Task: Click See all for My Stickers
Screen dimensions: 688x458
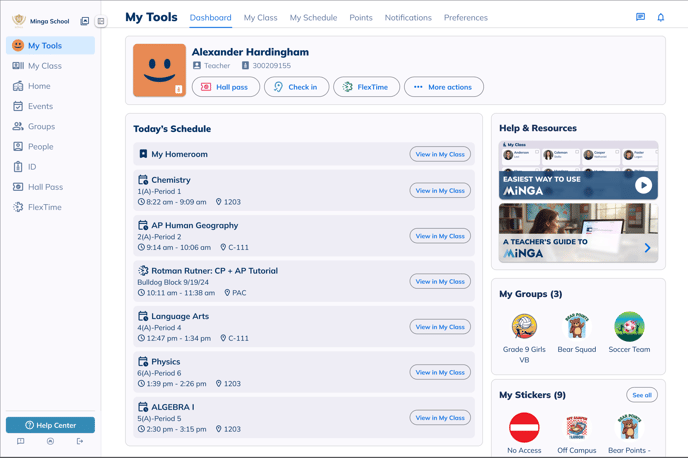Action: 641,395
